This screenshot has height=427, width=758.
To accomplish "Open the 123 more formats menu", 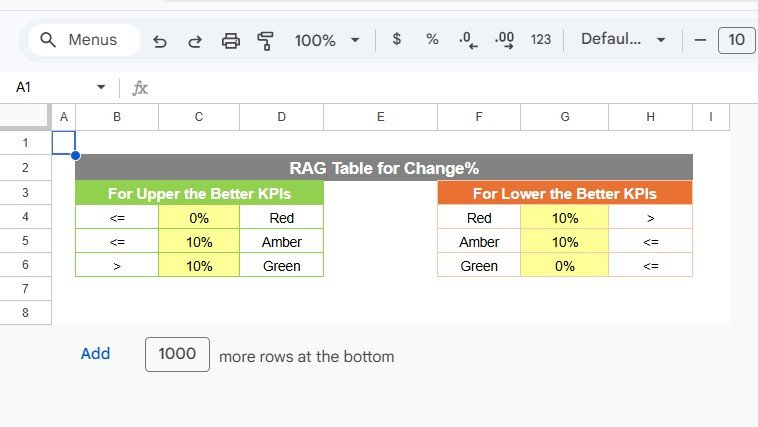I will 541,40.
